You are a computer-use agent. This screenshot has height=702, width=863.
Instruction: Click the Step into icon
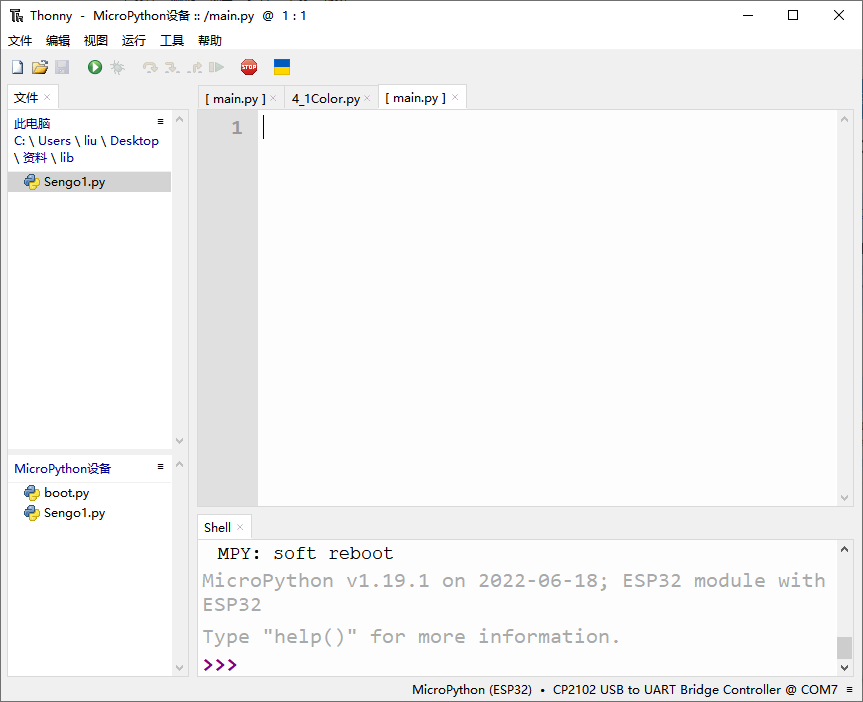(x=172, y=67)
